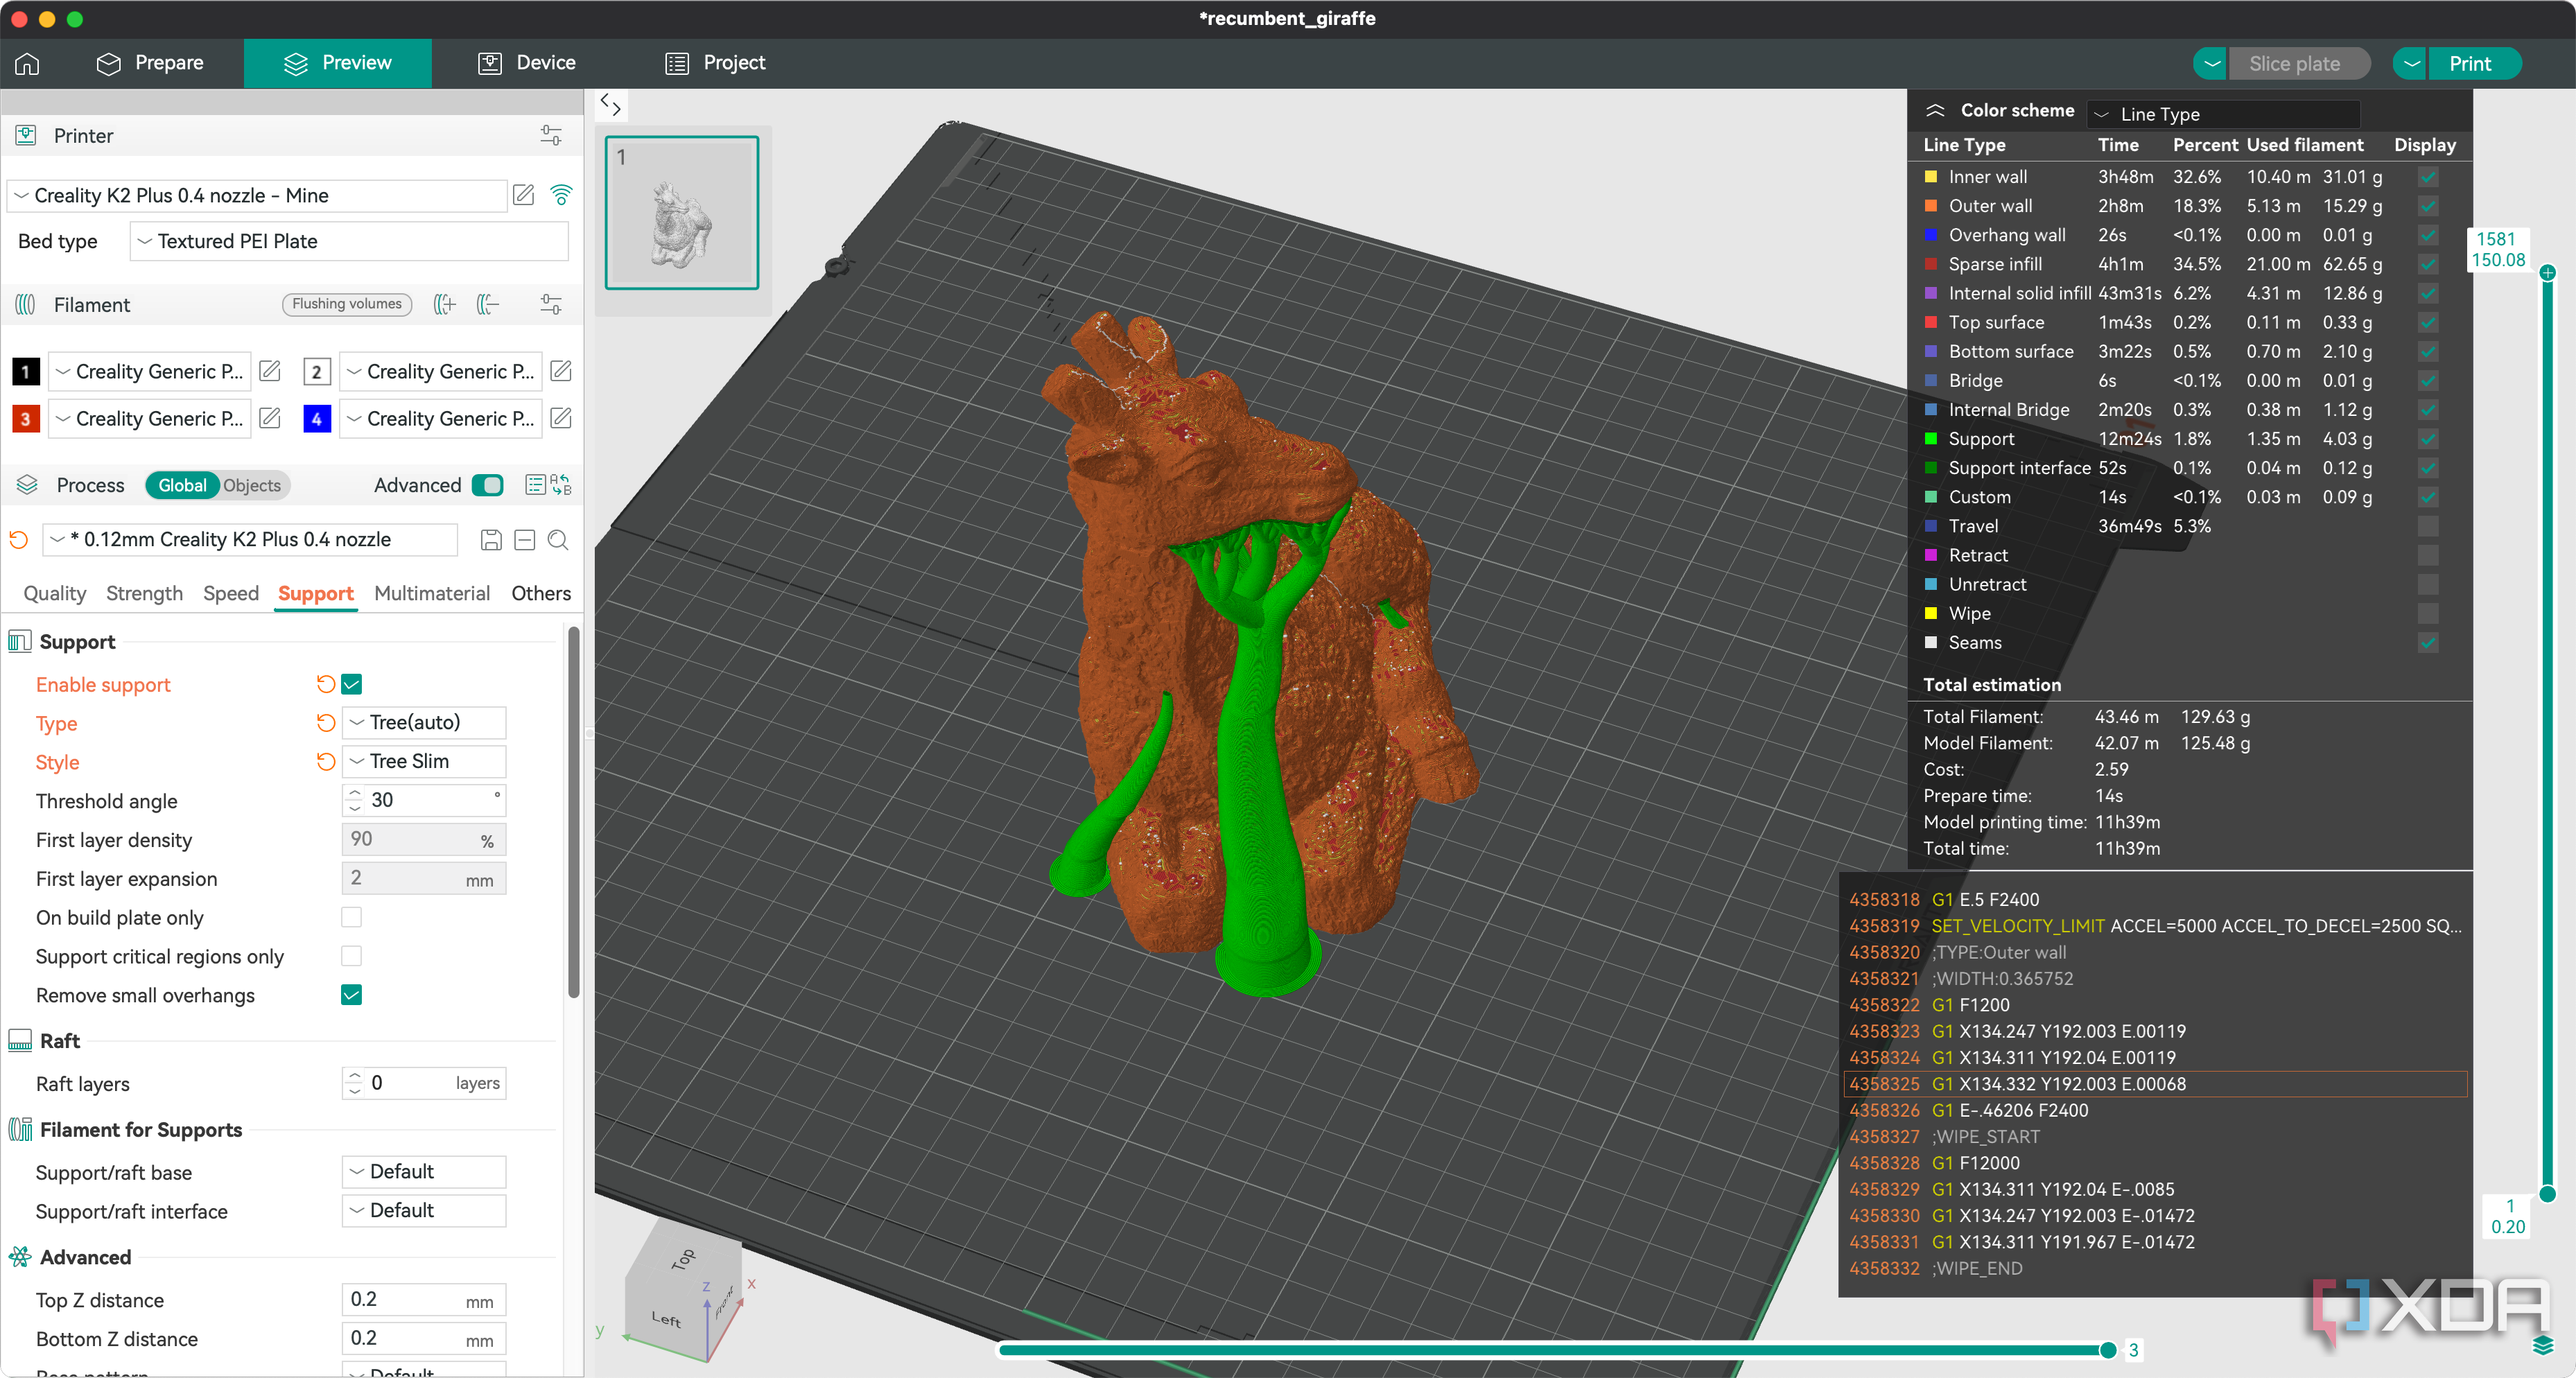Switch to Prepare tab
The width and height of the screenshot is (2576, 1378).
[150, 63]
